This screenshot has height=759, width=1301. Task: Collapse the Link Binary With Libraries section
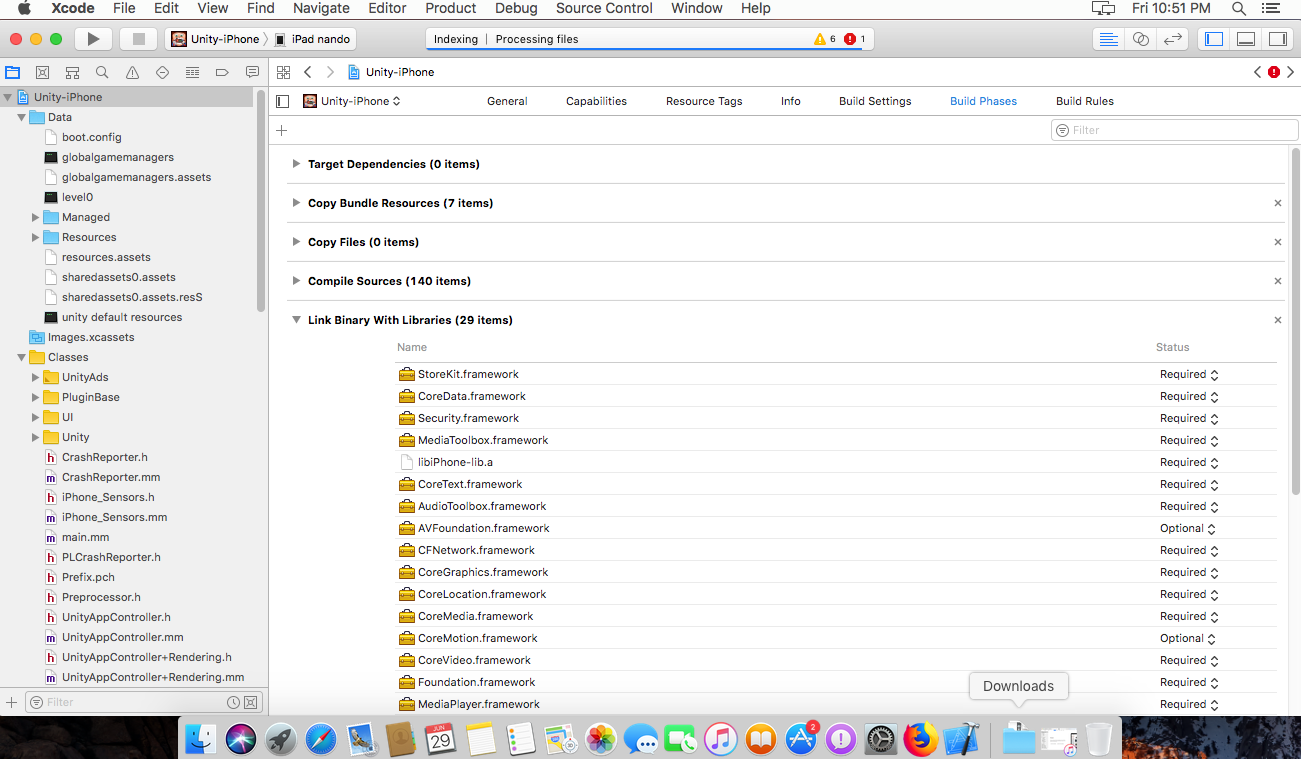(x=296, y=319)
